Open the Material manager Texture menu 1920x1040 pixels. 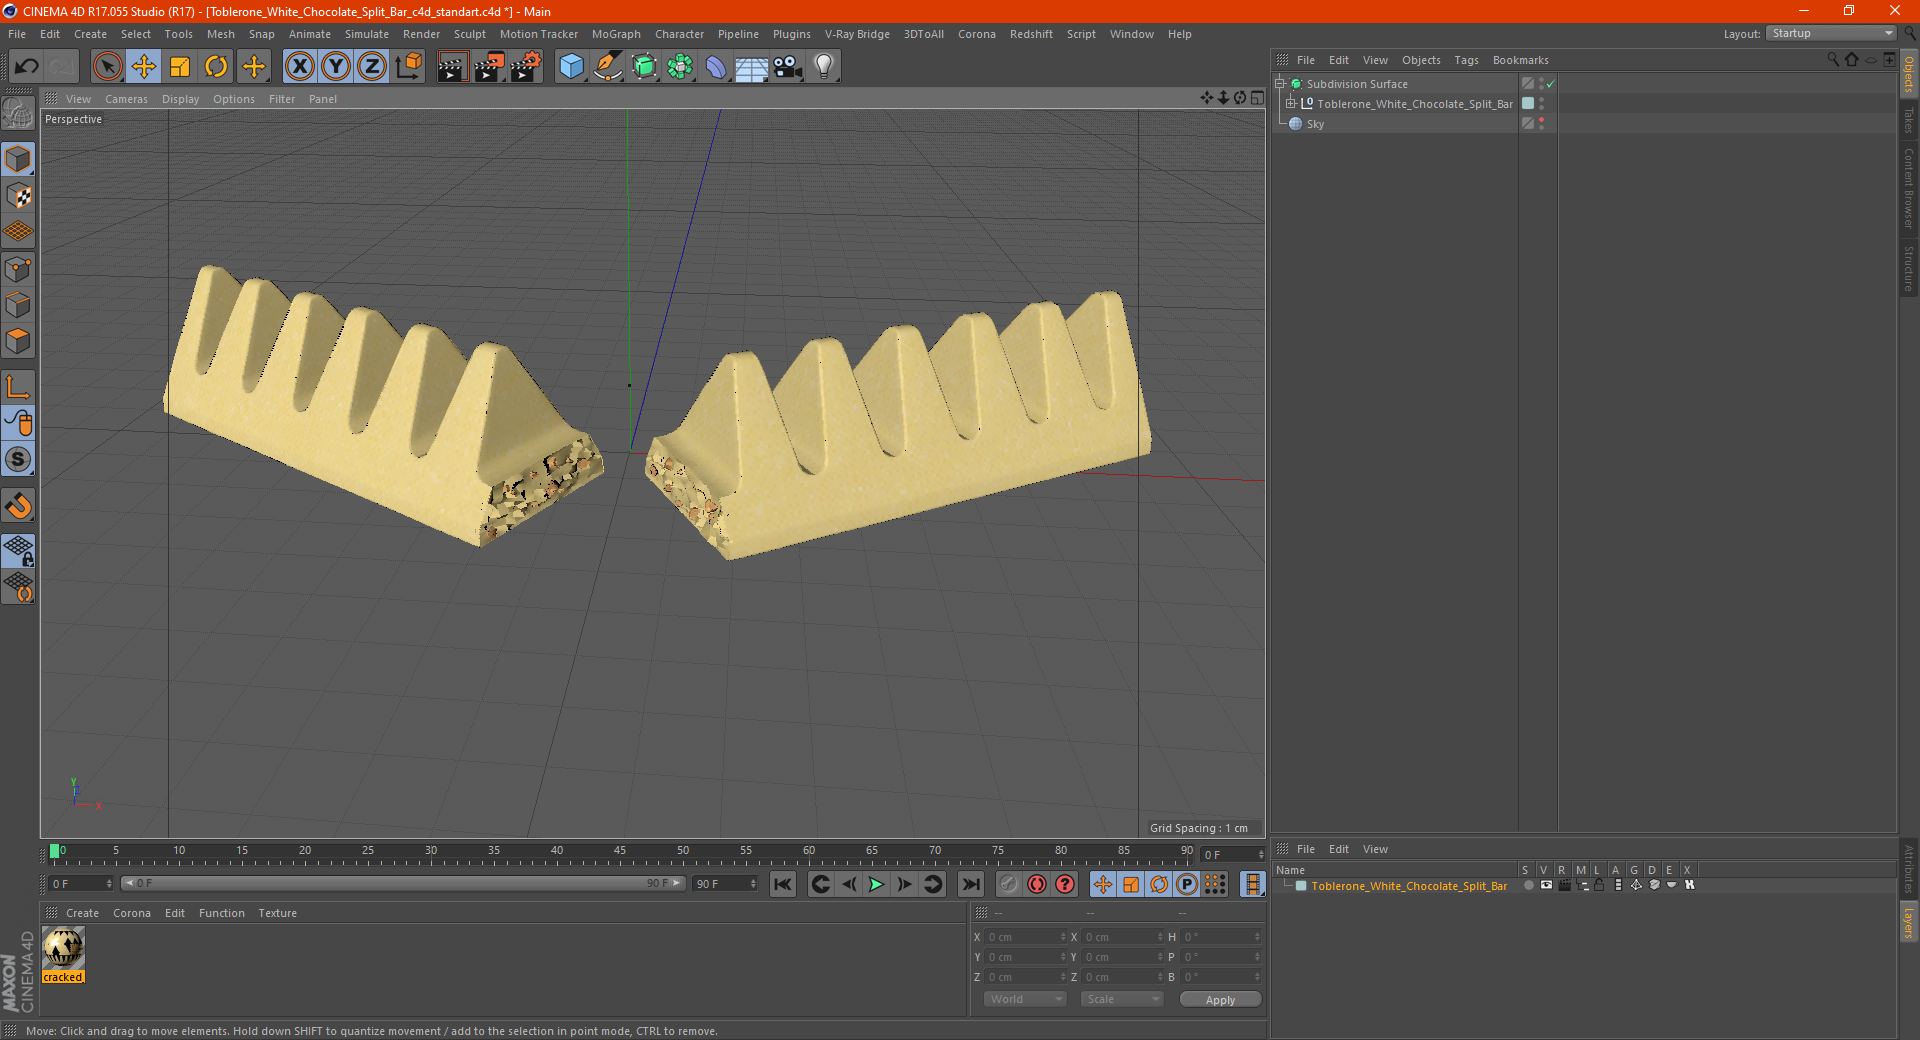click(x=277, y=913)
